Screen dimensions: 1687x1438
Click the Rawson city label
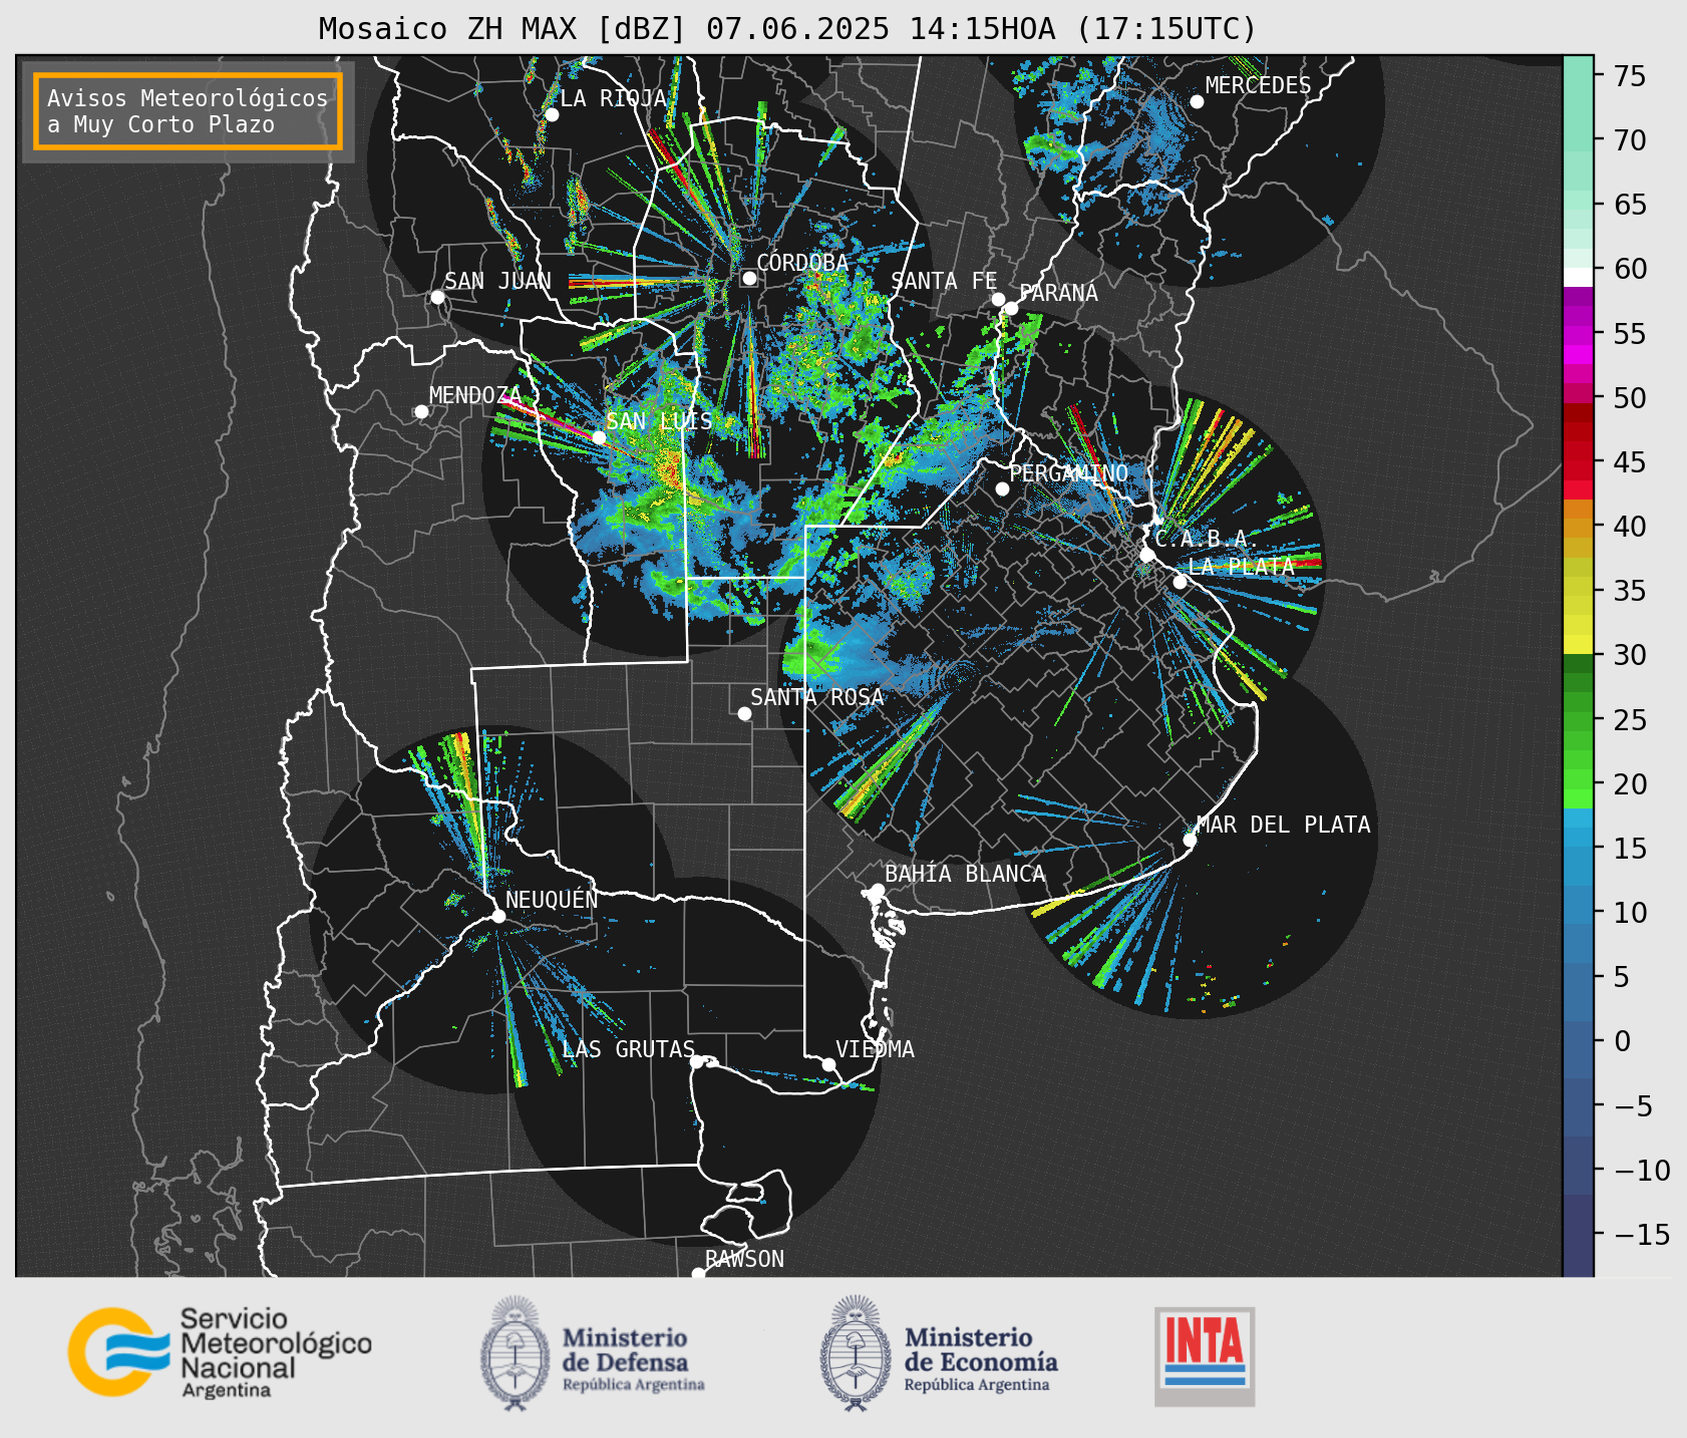[x=744, y=1259]
